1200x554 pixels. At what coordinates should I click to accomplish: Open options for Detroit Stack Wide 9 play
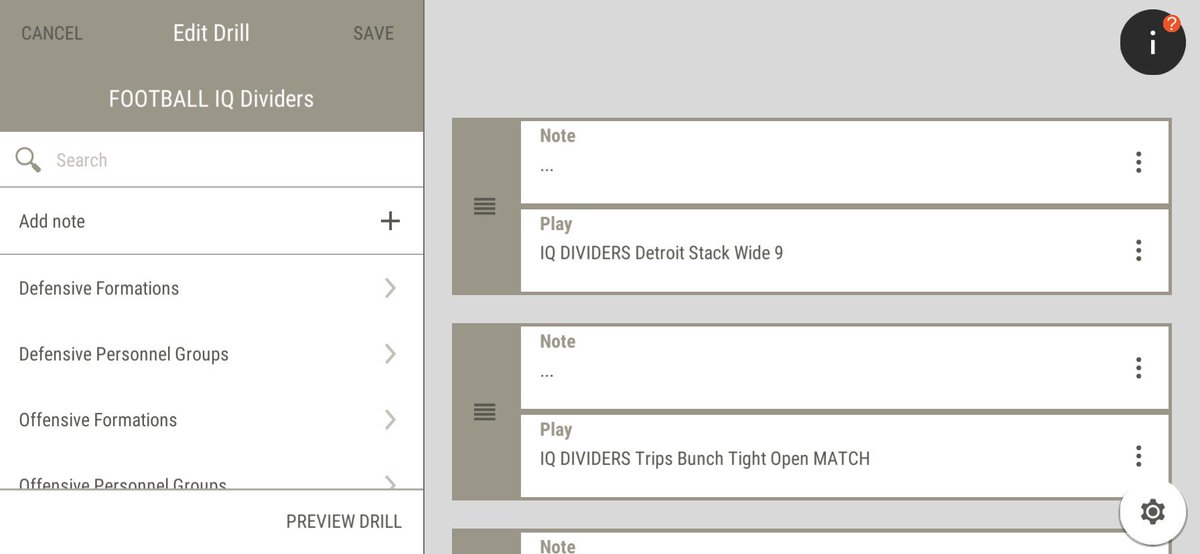1138,250
